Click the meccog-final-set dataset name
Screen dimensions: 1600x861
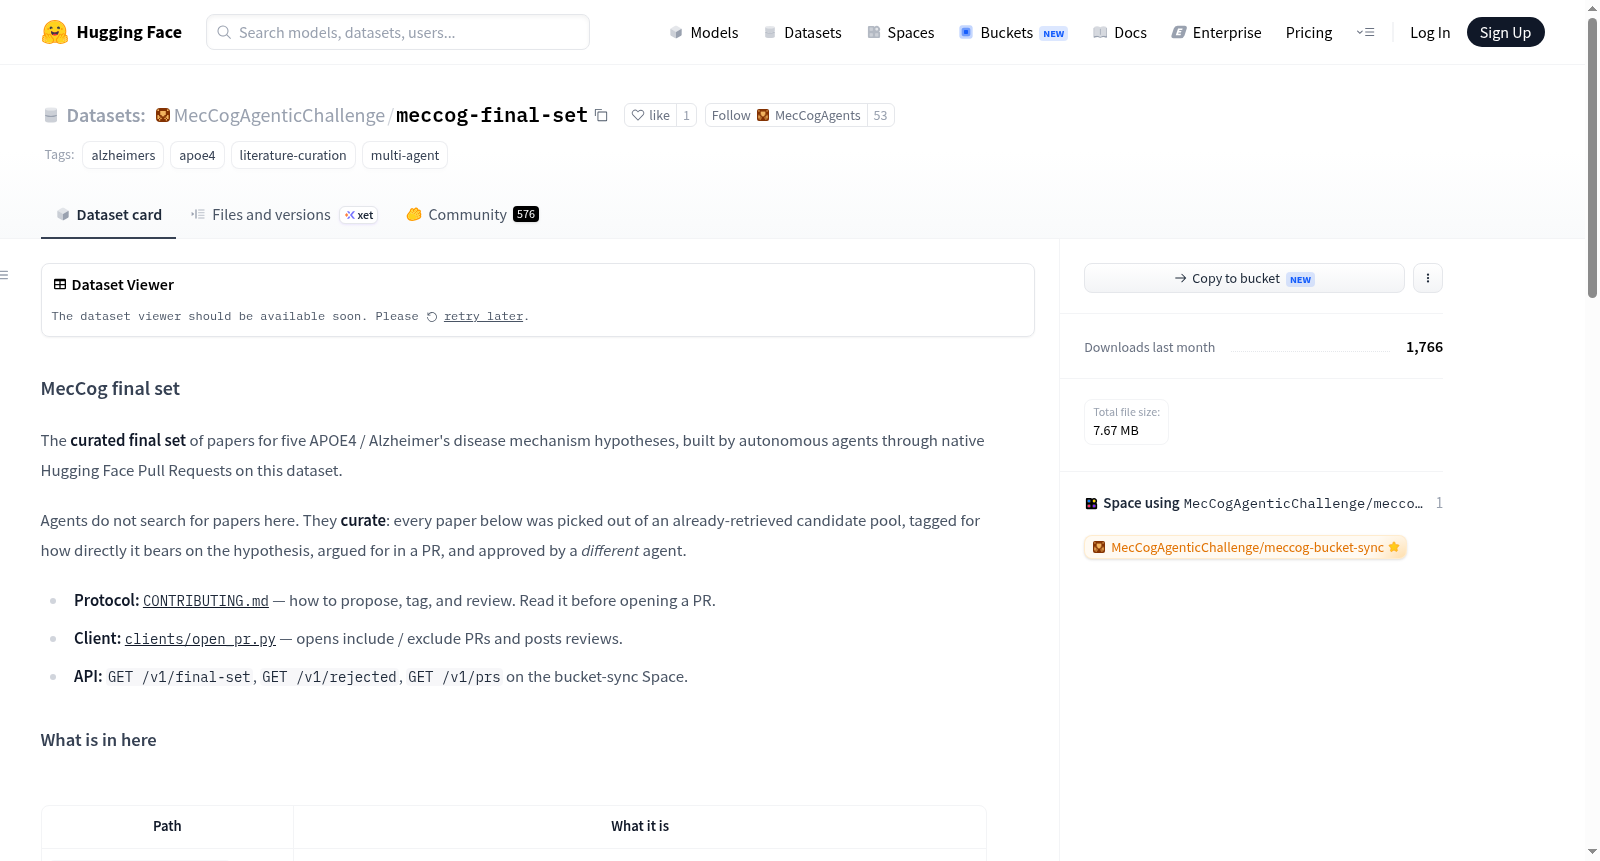pos(492,115)
